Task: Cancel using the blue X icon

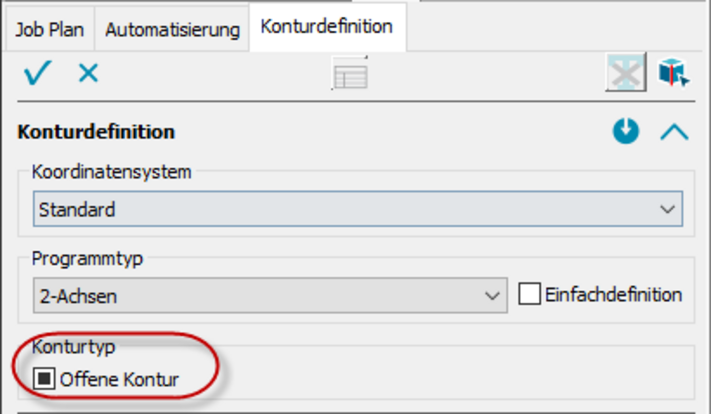Action: [89, 73]
